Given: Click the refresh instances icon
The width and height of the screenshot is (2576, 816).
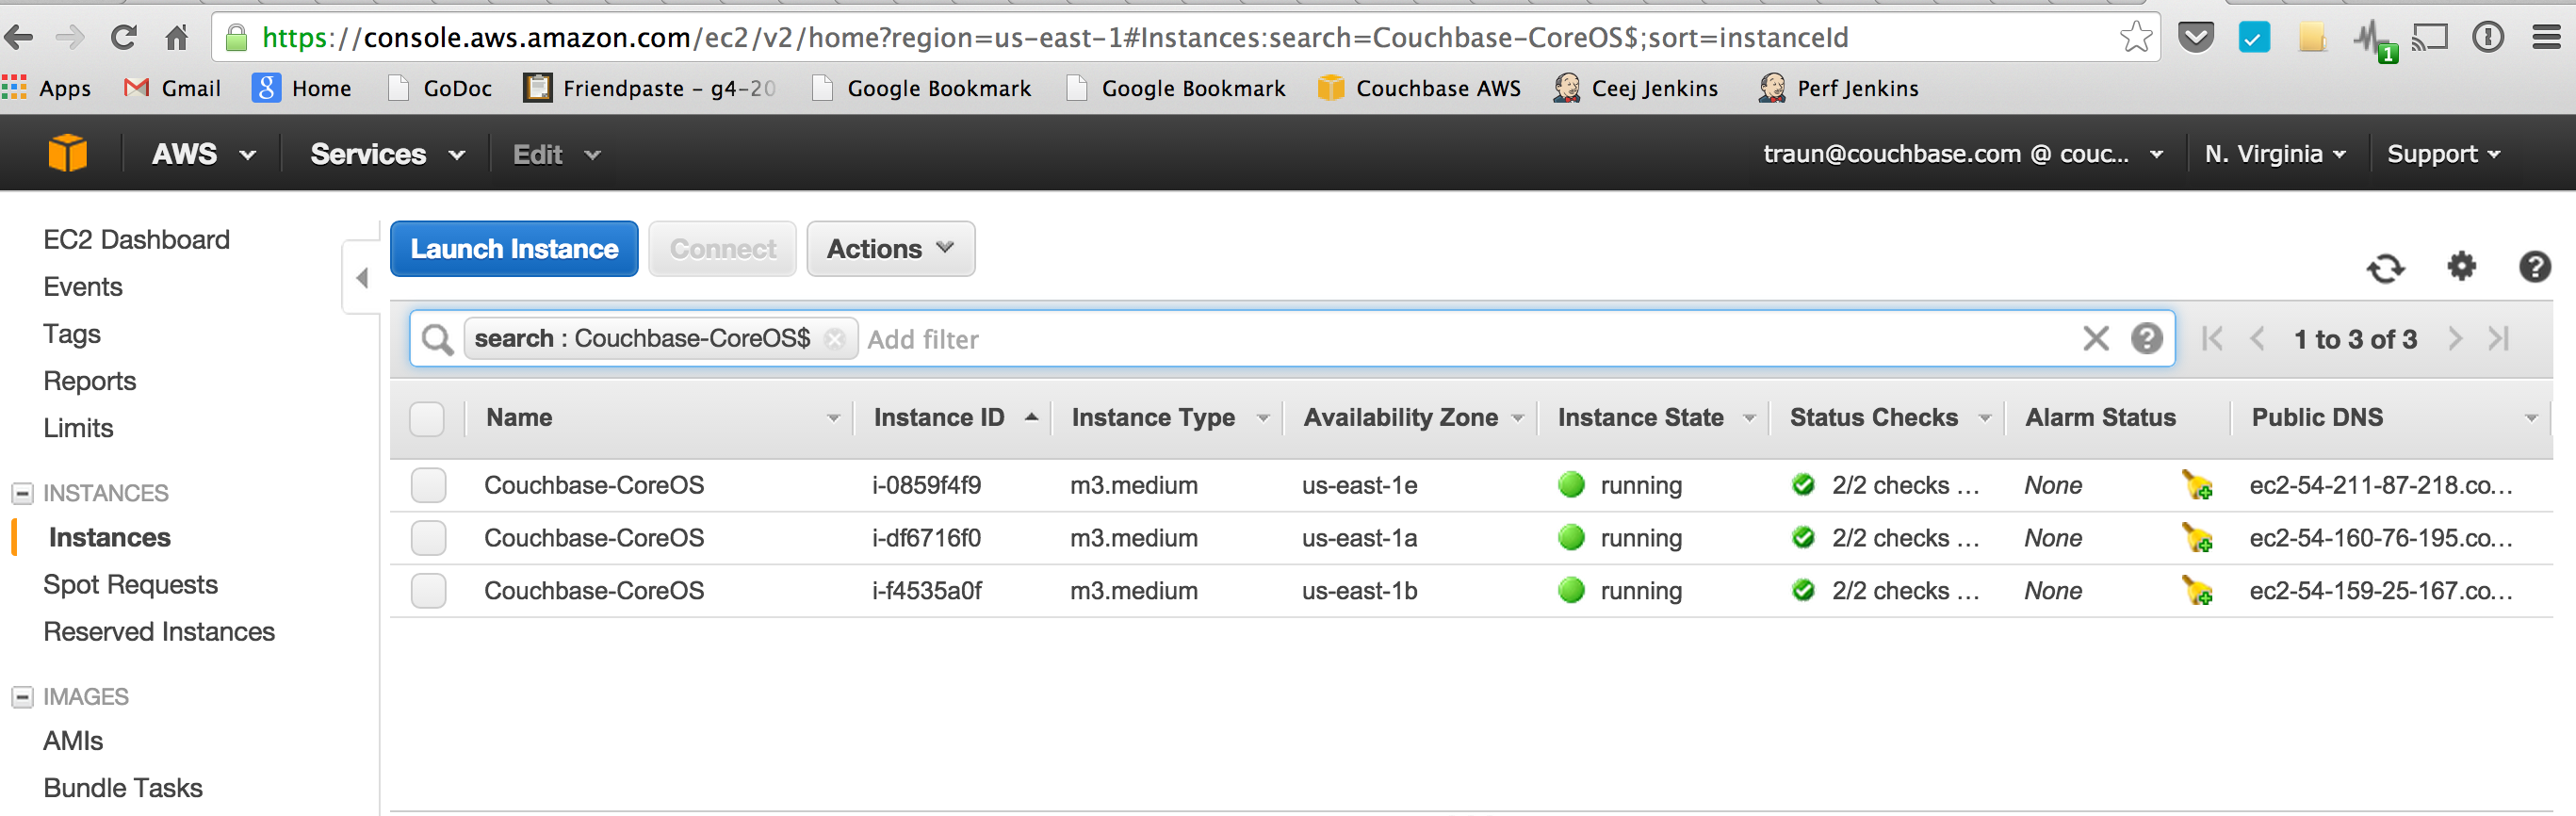Looking at the screenshot, I should tap(2385, 268).
